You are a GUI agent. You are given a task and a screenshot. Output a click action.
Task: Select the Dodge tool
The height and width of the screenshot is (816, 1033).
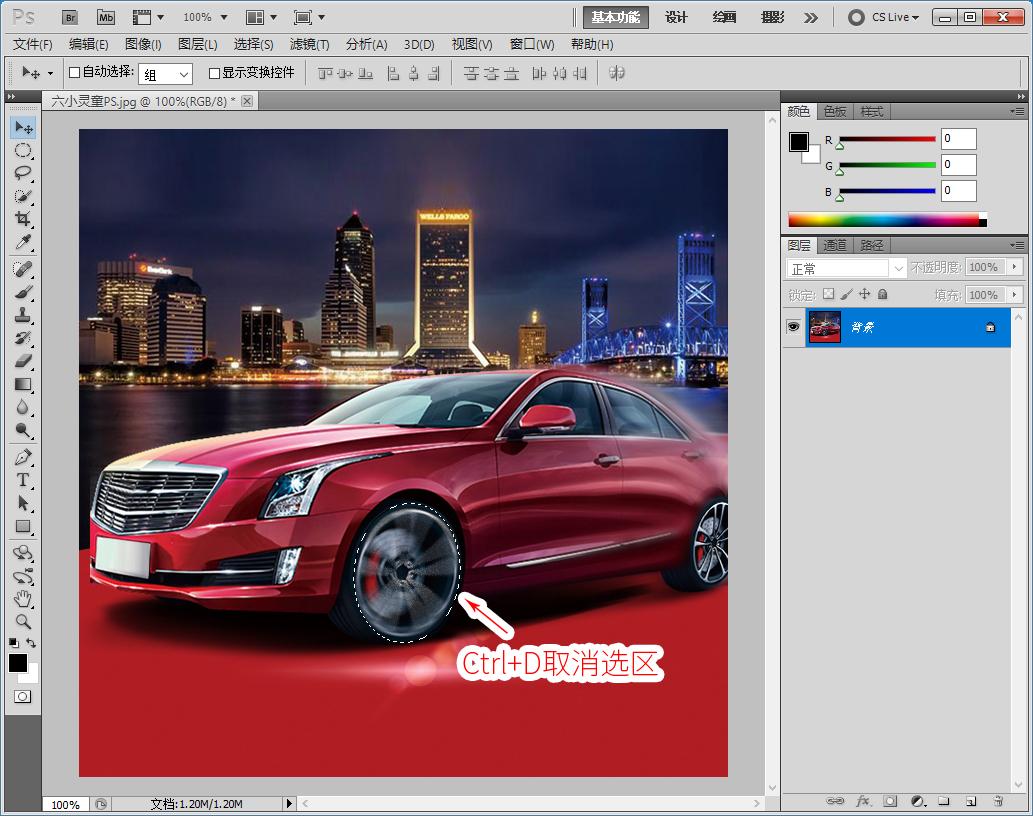coord(23,430)
